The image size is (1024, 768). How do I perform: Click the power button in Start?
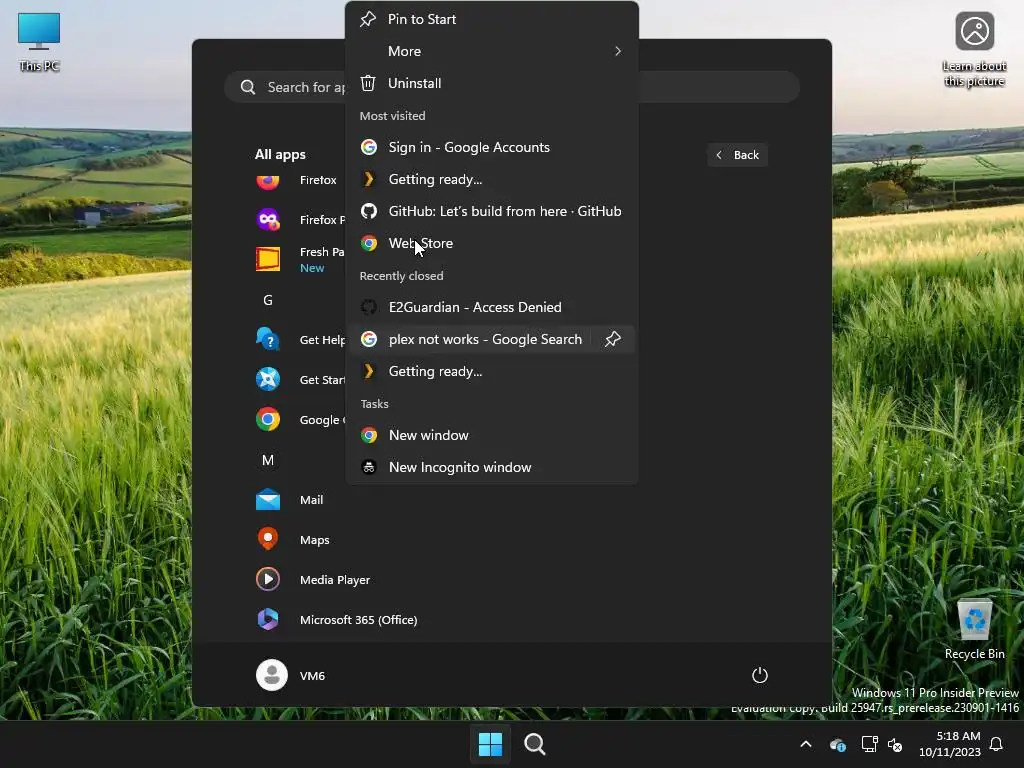[760, 675]
